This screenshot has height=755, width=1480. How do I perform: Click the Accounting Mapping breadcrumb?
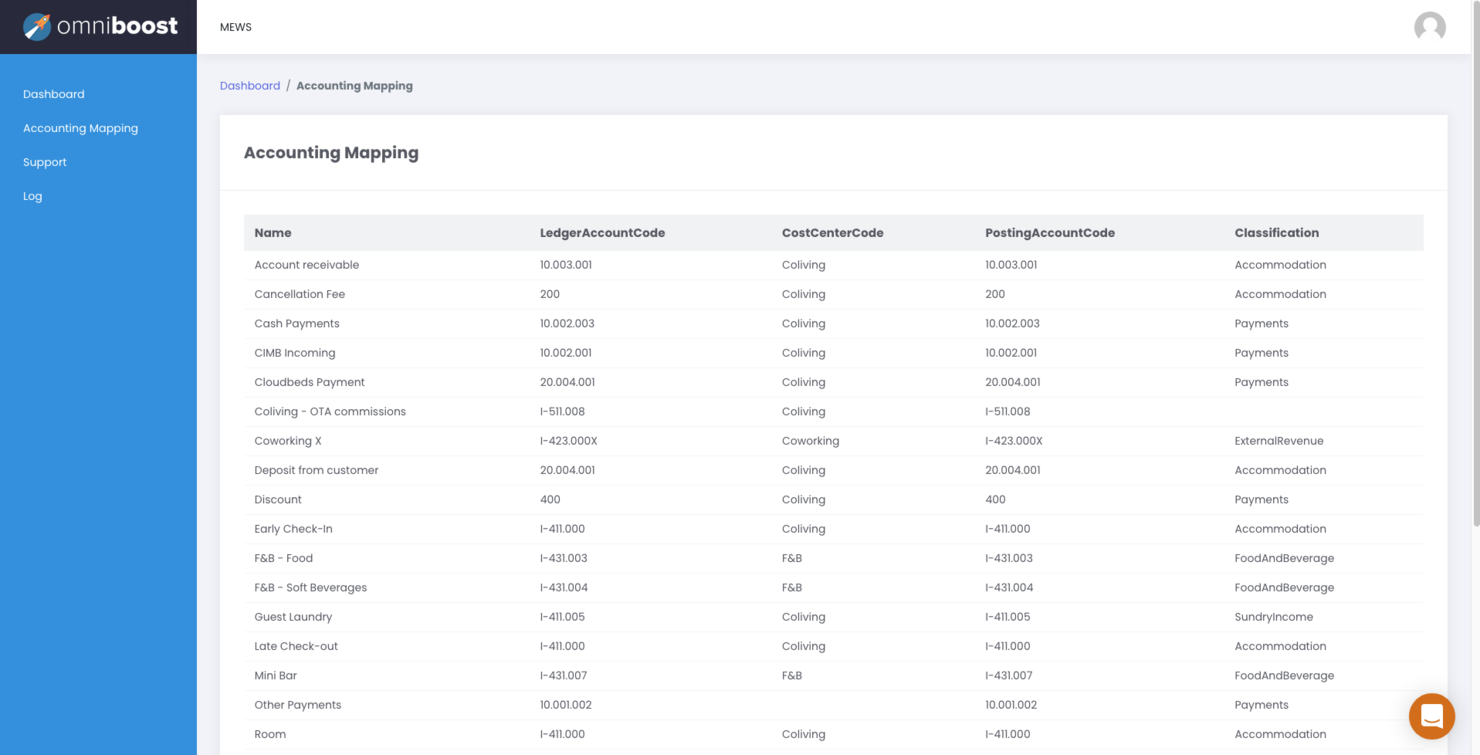(354, 85)
